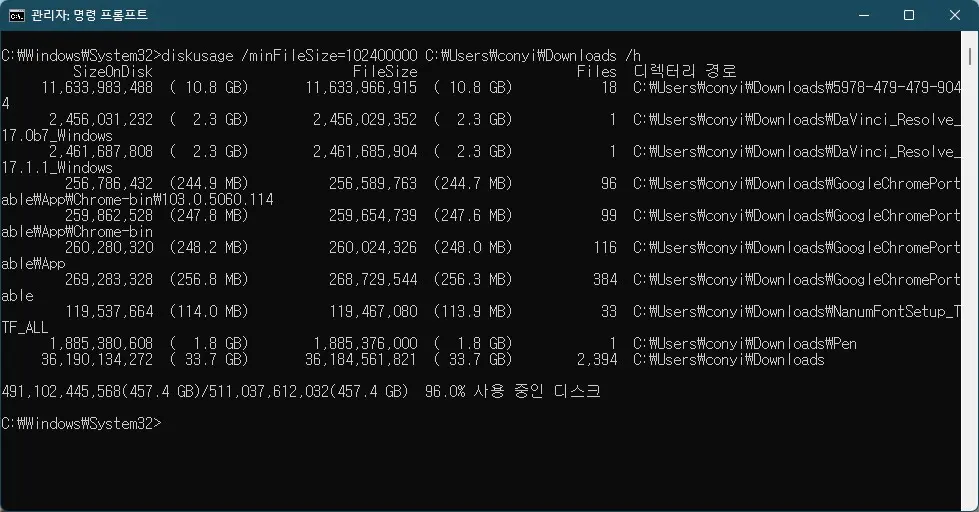
Task: Click the disk capacity '511,037,612,032(457.4 GB)'
Action: (308, 391)
